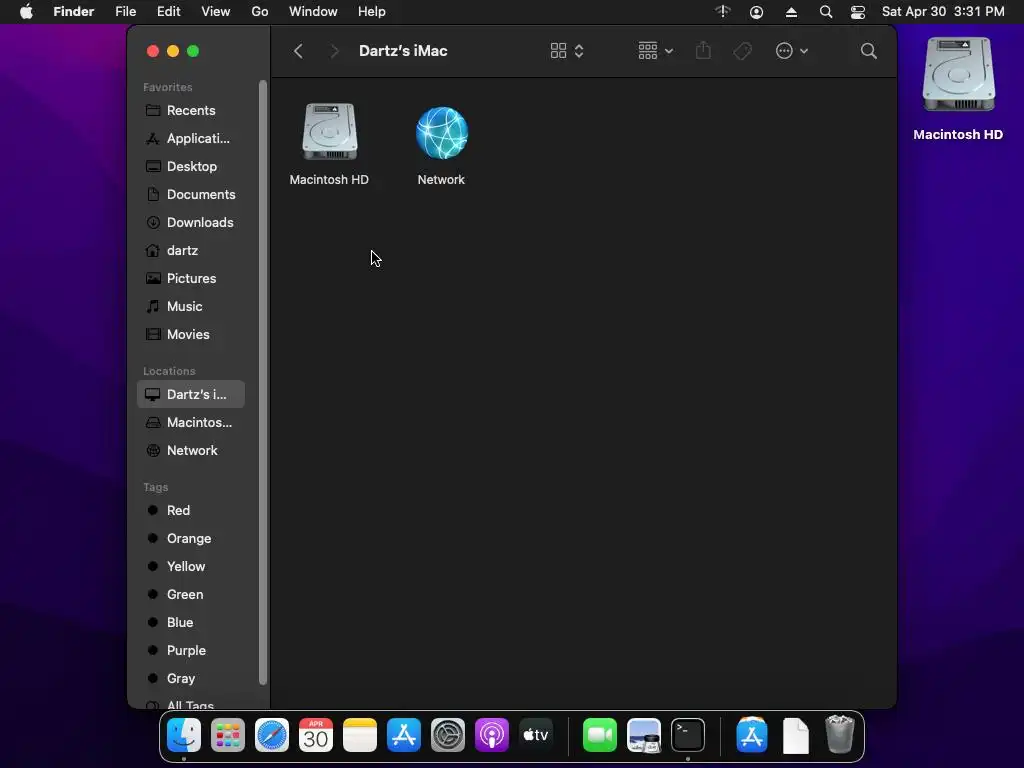Open Finder from the Dock

click(184, 735)
